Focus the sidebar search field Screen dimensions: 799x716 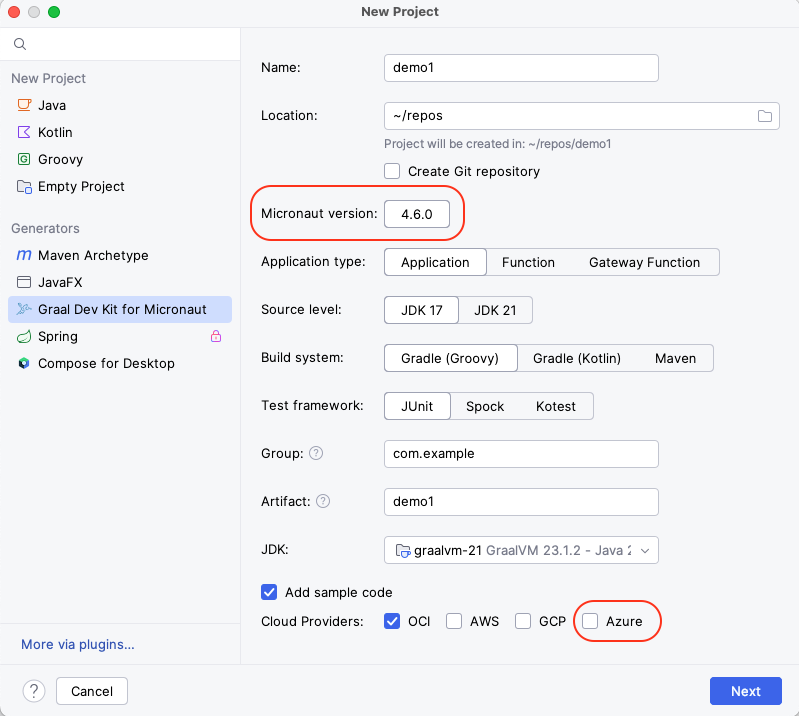(x=120, y=44)
